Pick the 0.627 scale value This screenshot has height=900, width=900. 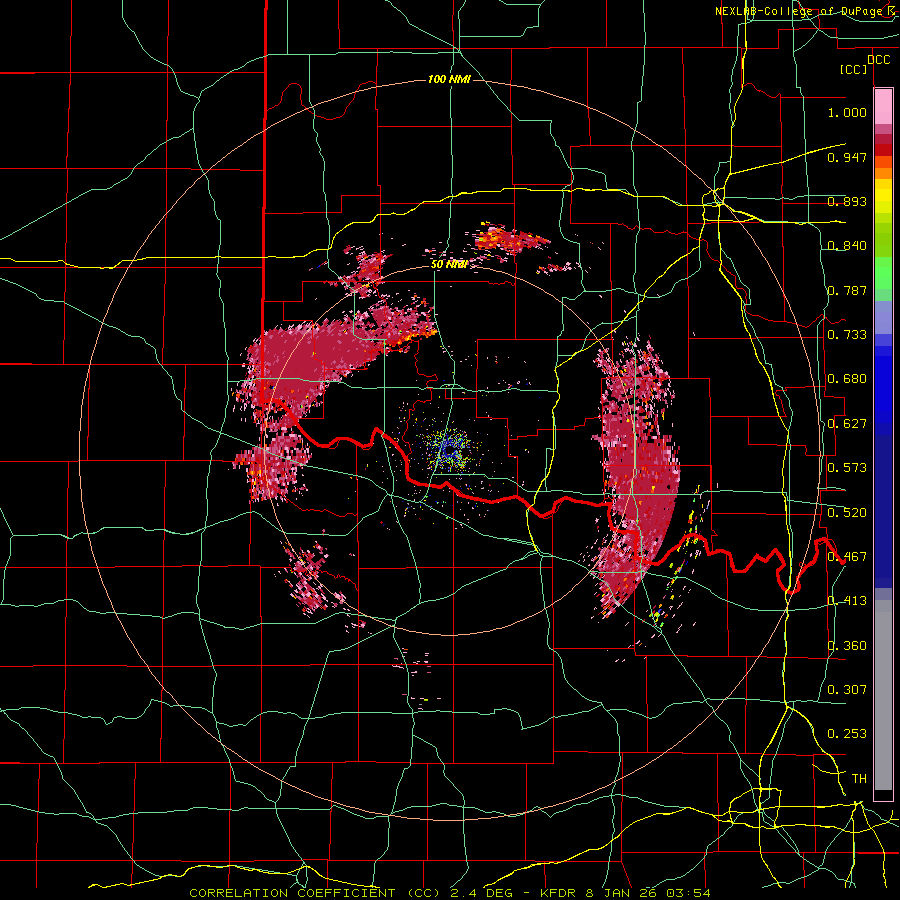pyautogui.click(x=847, y=424)
